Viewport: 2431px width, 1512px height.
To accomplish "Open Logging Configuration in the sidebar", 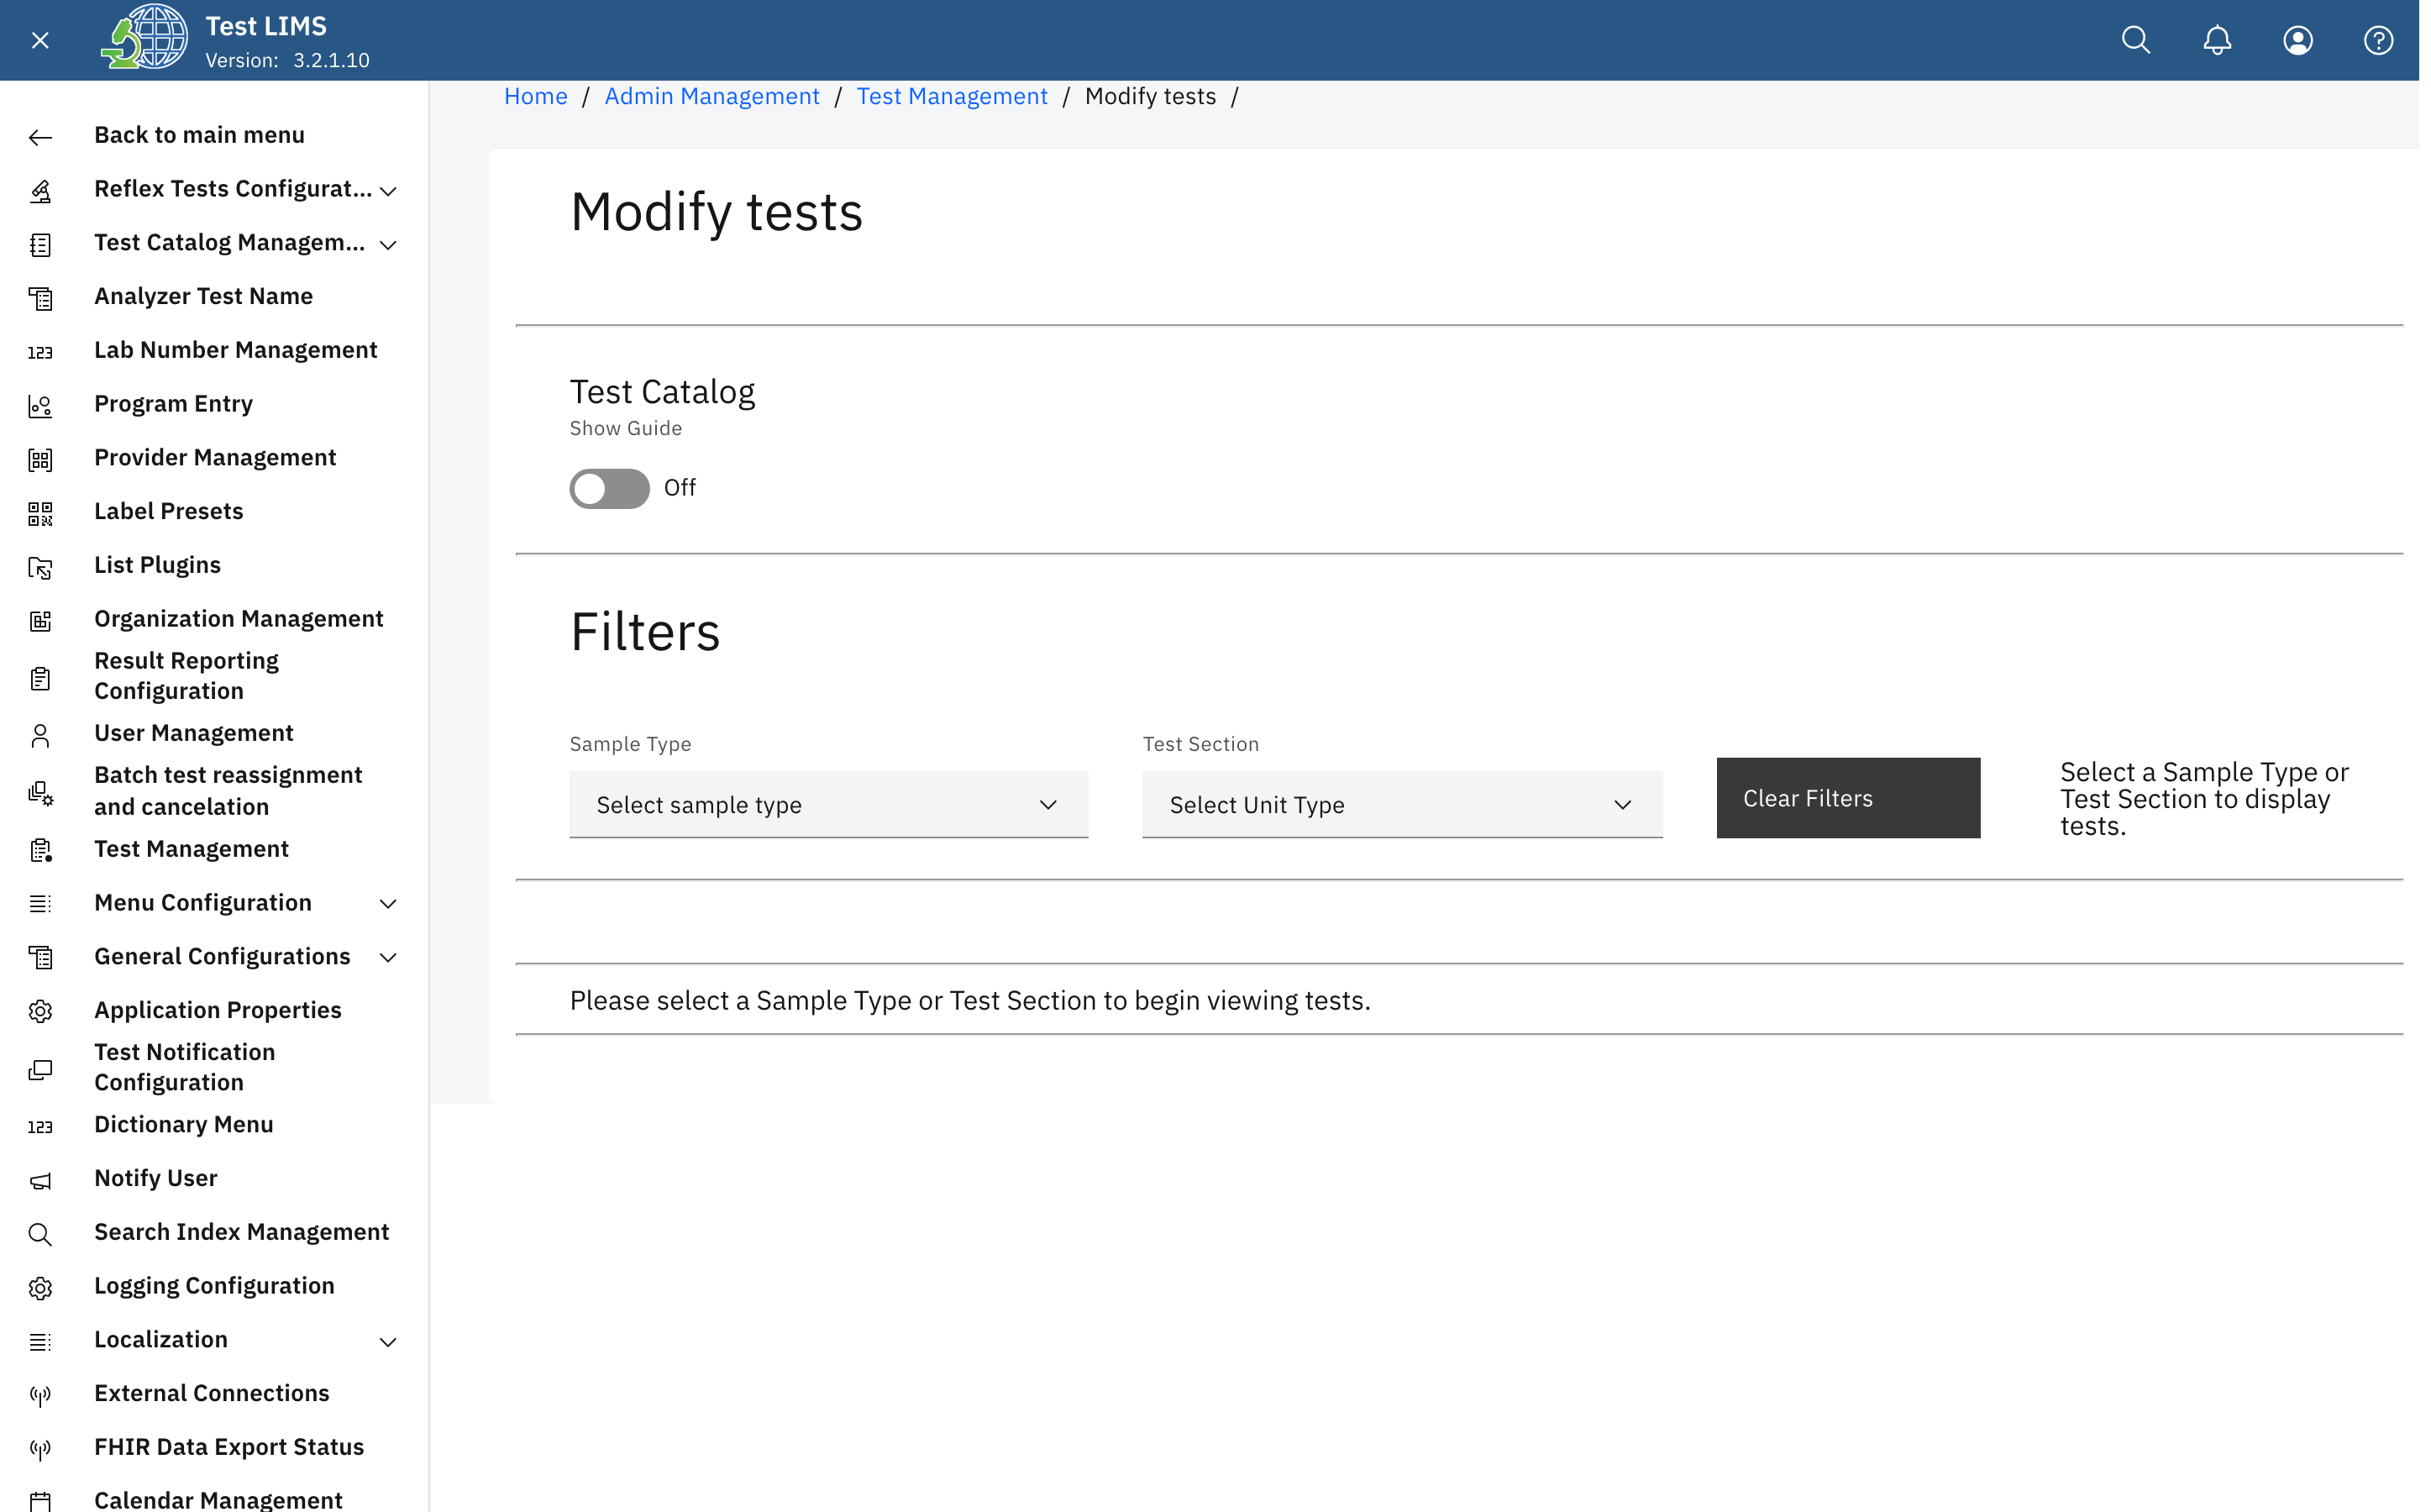I will [x=214, y=1286].
